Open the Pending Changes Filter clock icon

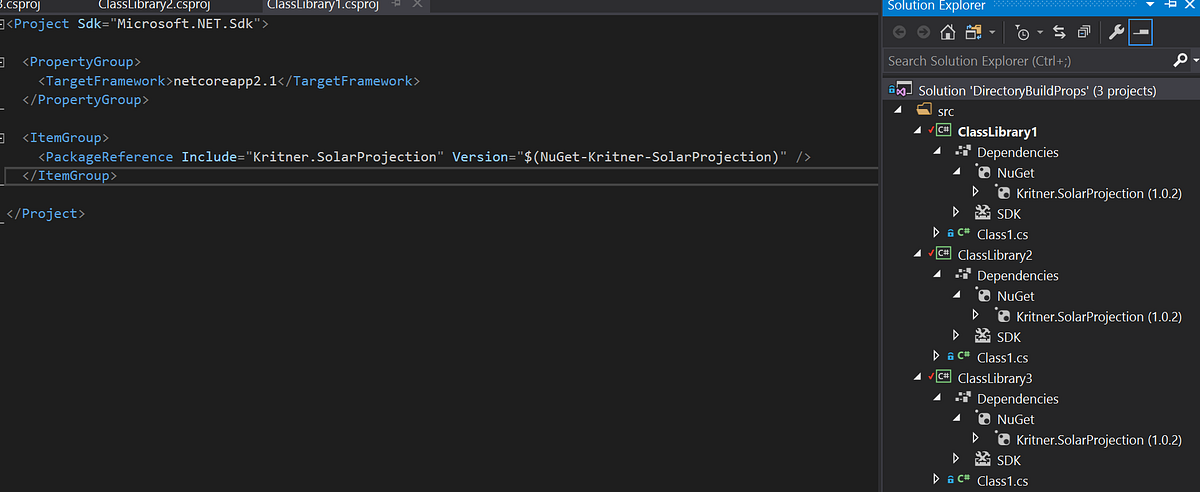coord(1023,33)
